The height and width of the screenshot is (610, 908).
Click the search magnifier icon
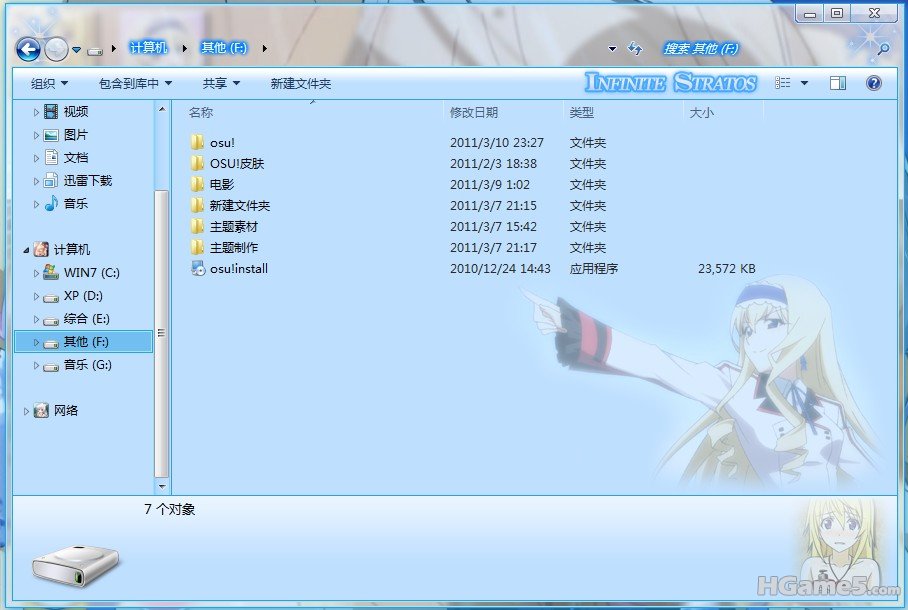click(884, 49)
